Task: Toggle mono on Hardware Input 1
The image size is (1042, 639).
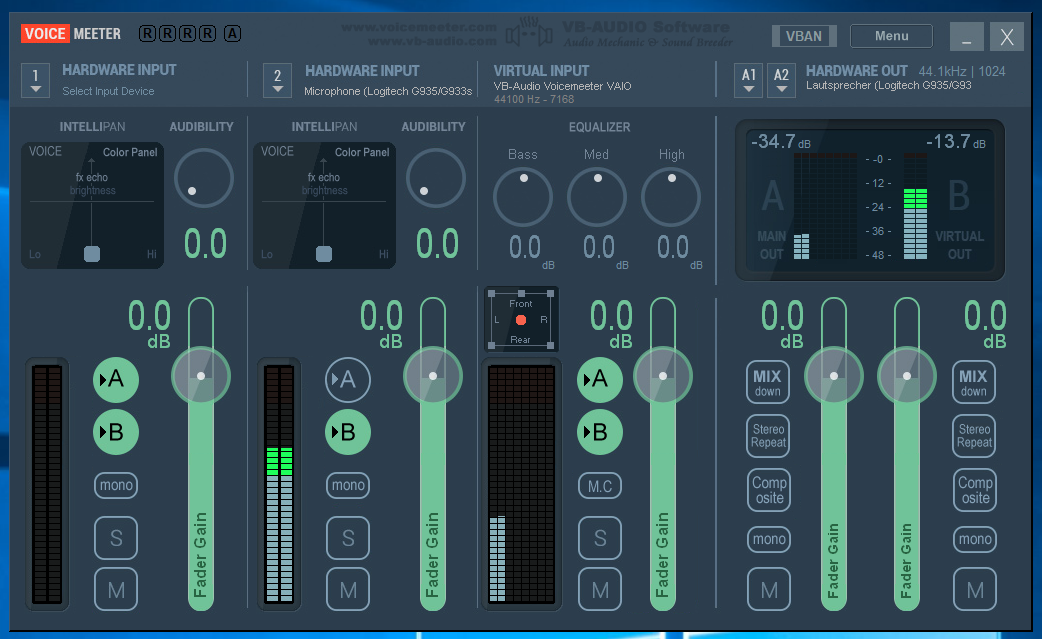Action: point(116,485)
